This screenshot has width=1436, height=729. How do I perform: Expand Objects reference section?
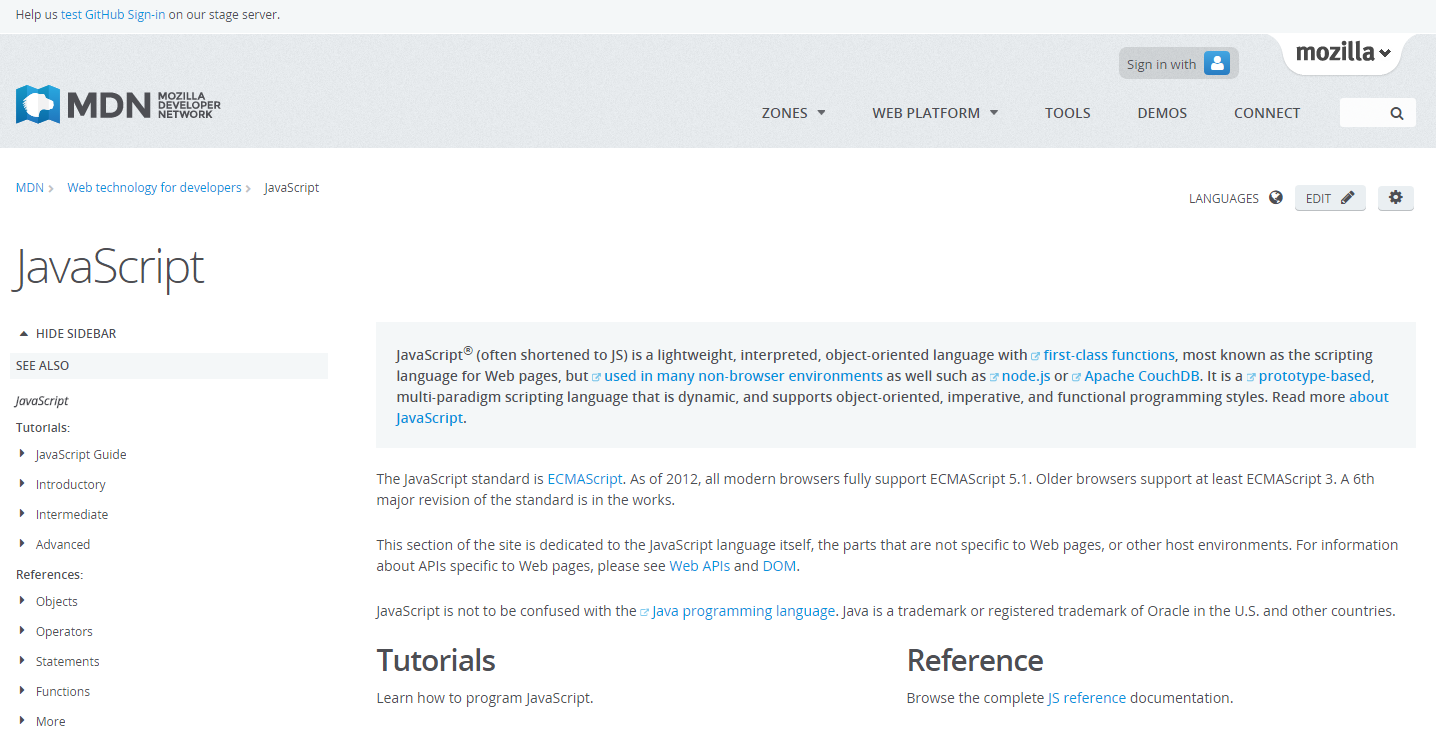[23, 601]
